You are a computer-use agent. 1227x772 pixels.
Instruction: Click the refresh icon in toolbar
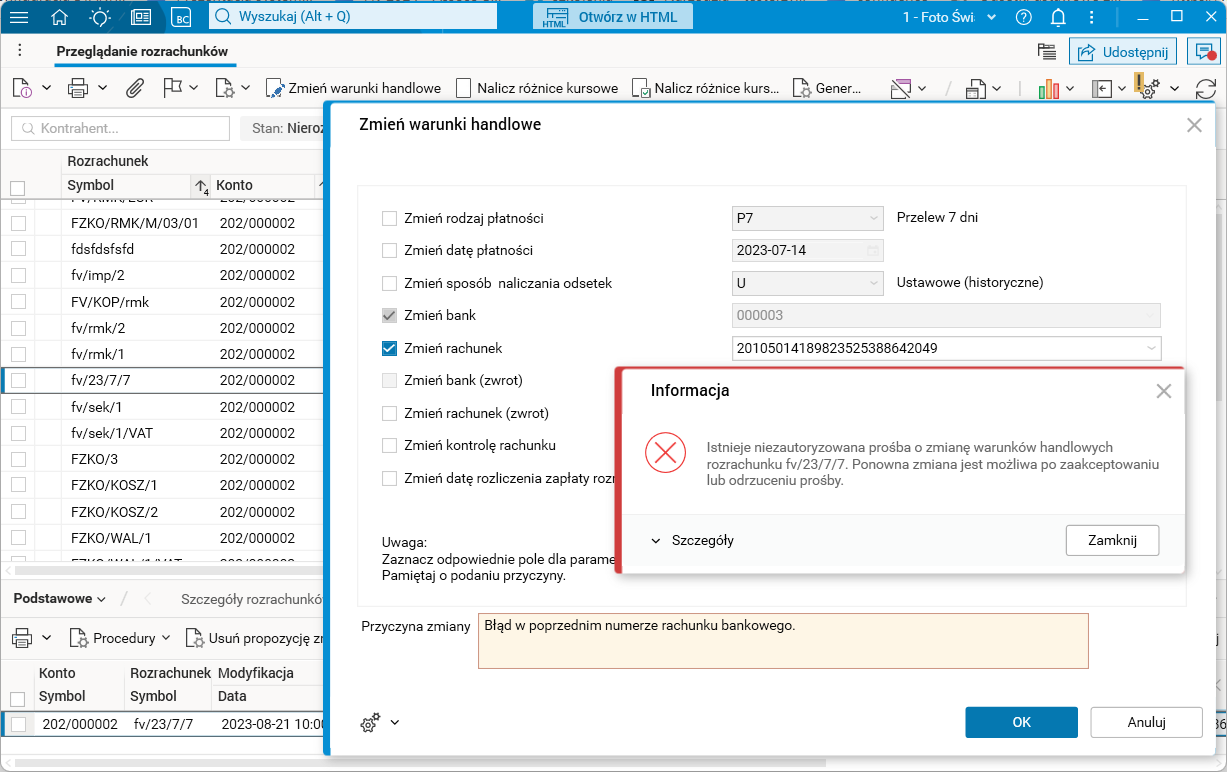1205,89
